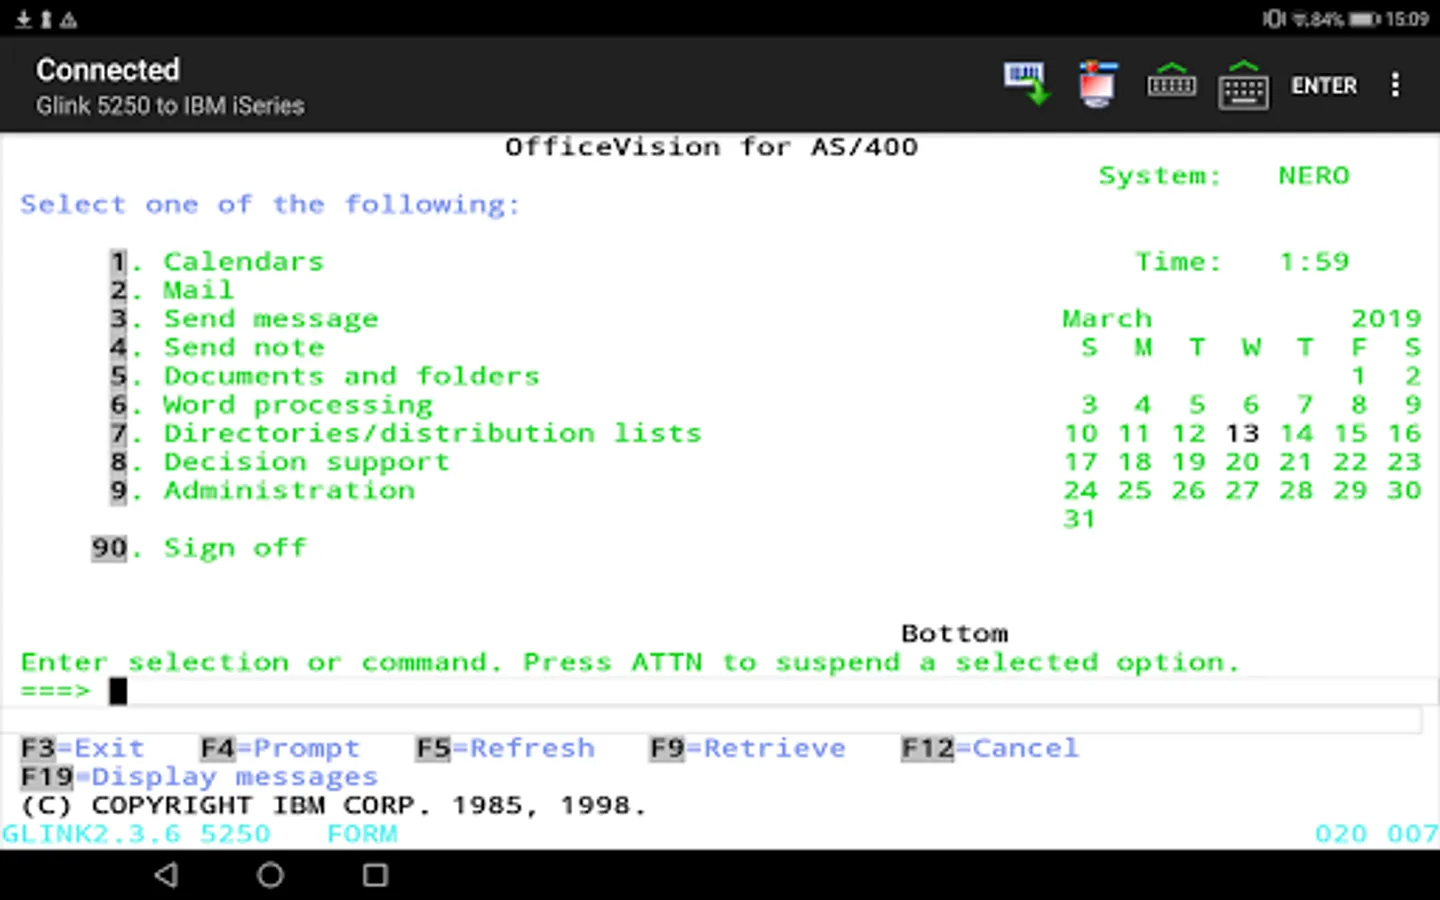Tap the F4=Prompt function key
Viewport: 1440px width, 900px height.
tap(280, 749)
